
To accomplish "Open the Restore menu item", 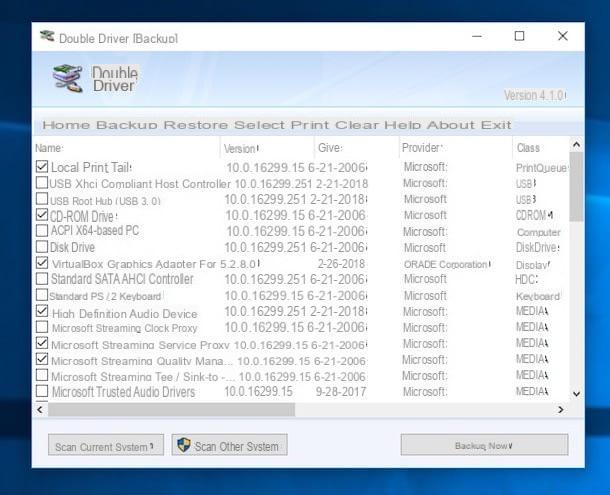I will point(196,125).
